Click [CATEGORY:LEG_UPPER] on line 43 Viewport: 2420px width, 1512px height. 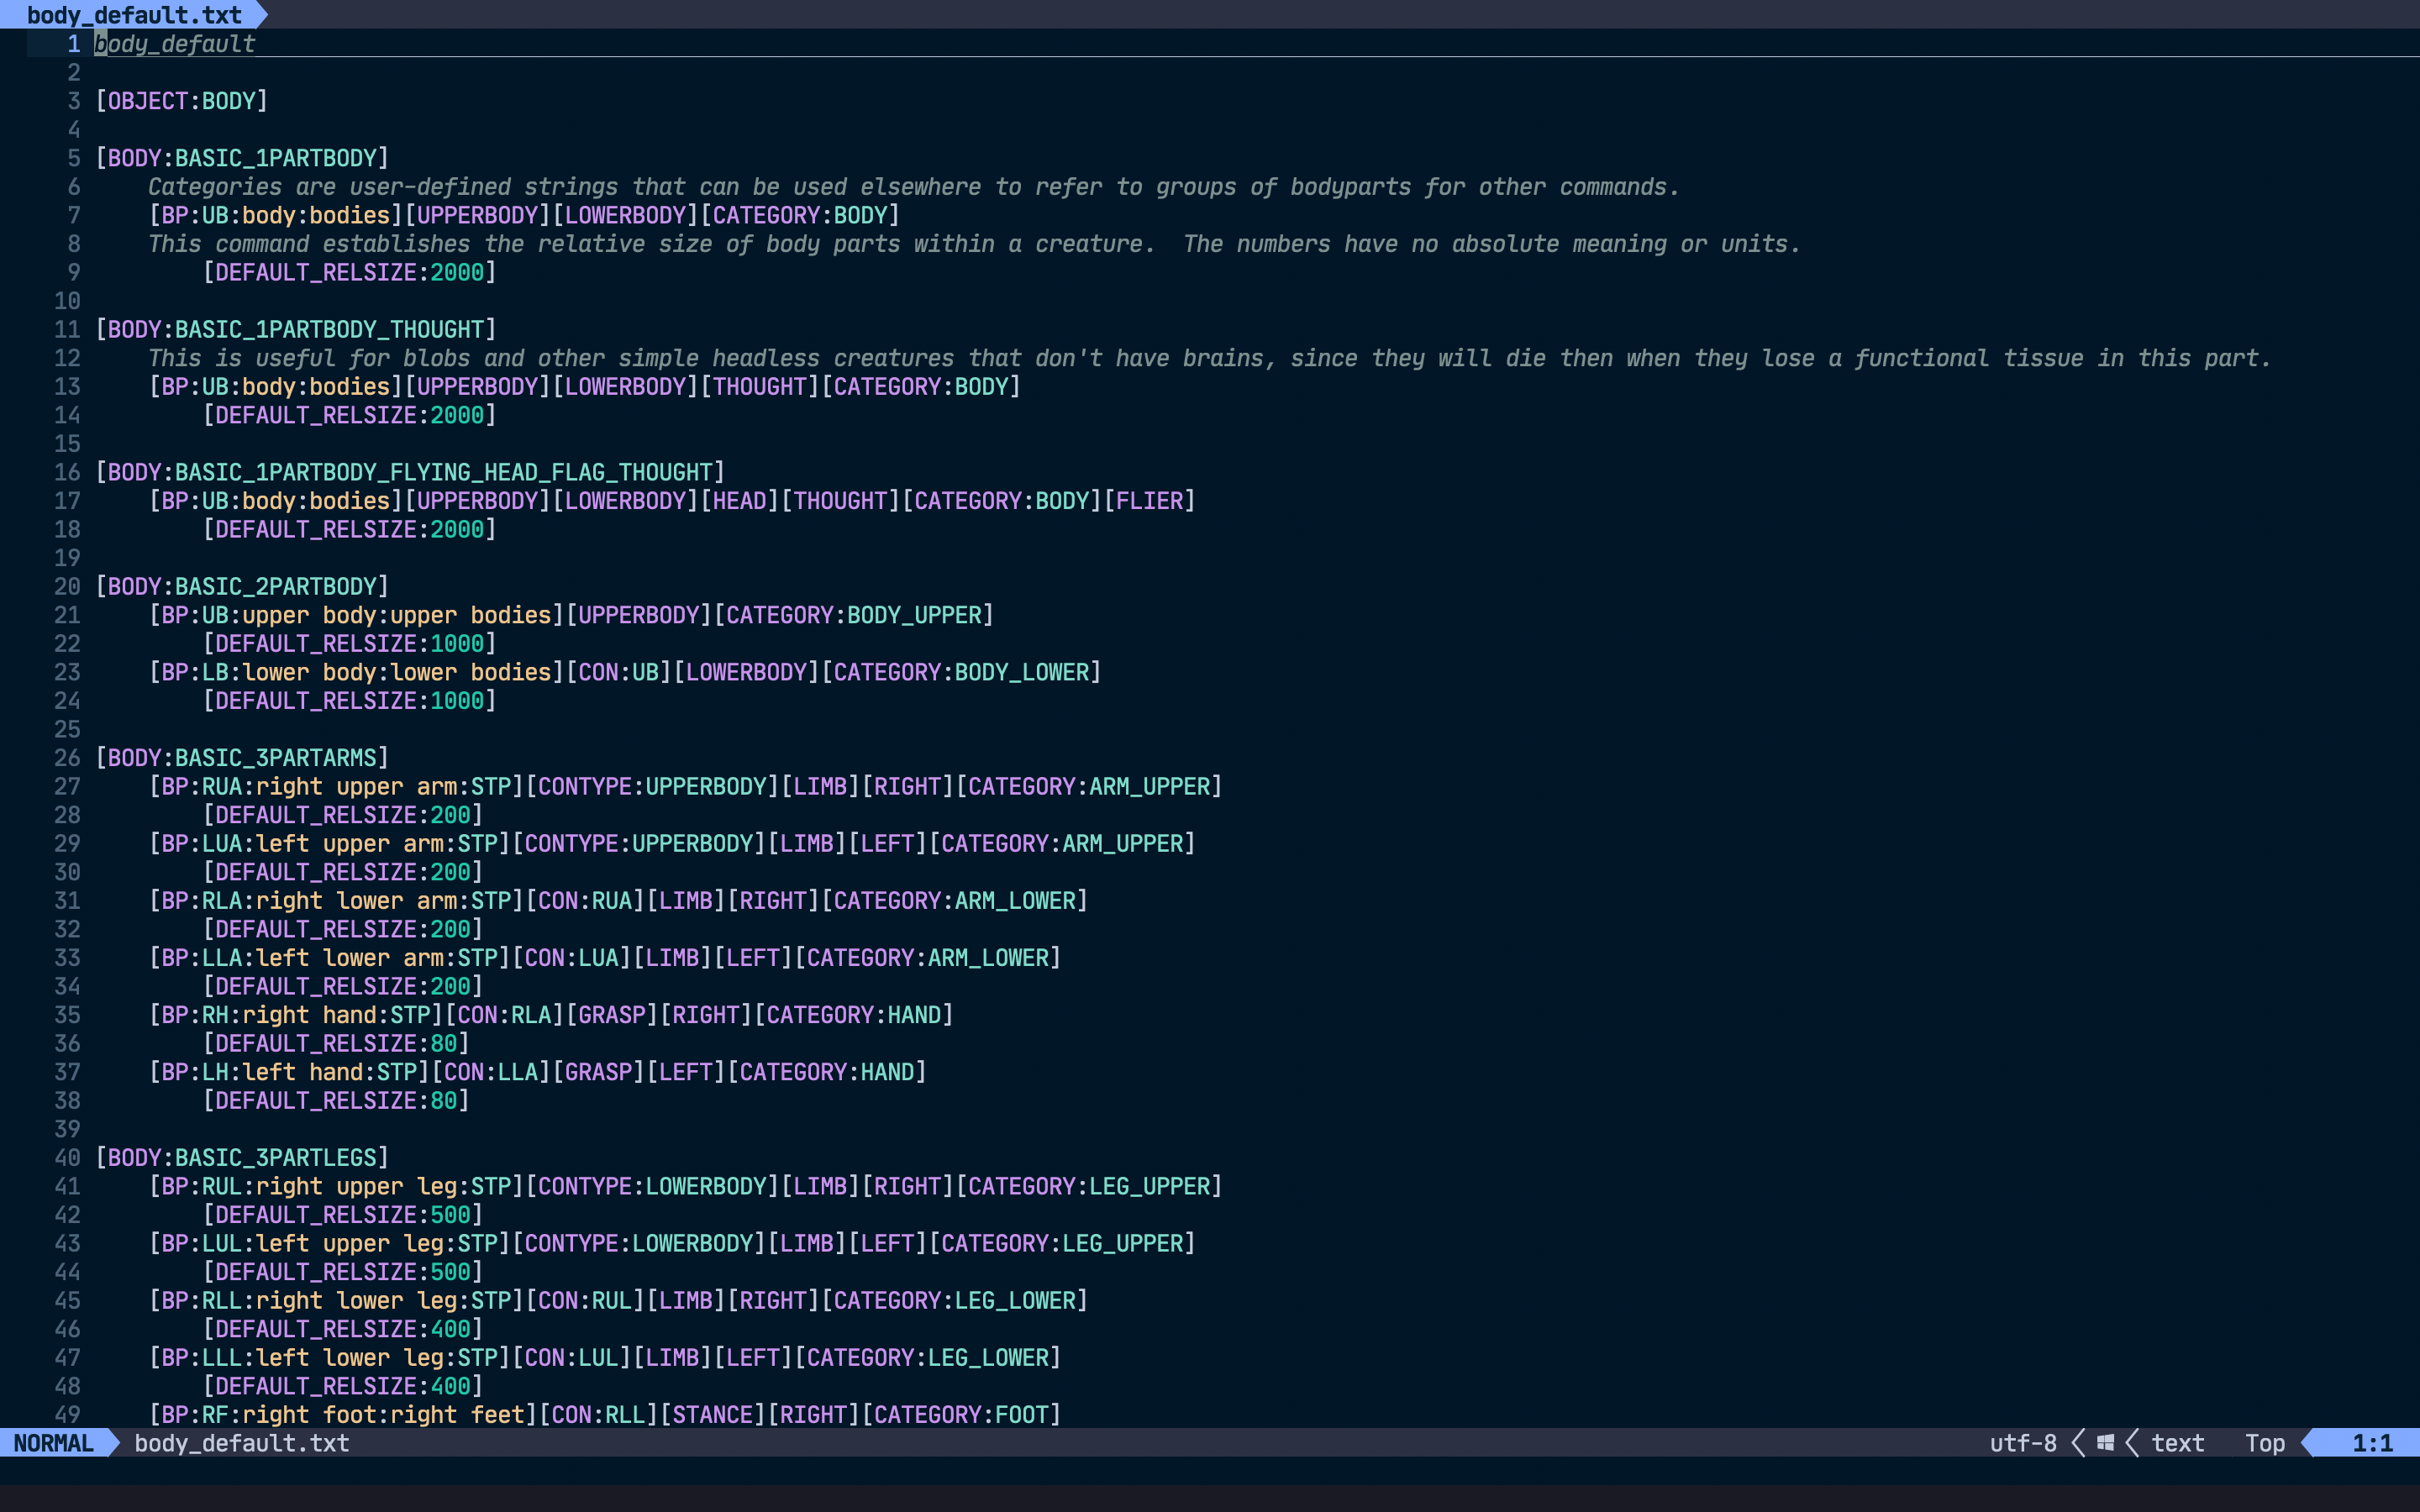tap(1063, 1243)
